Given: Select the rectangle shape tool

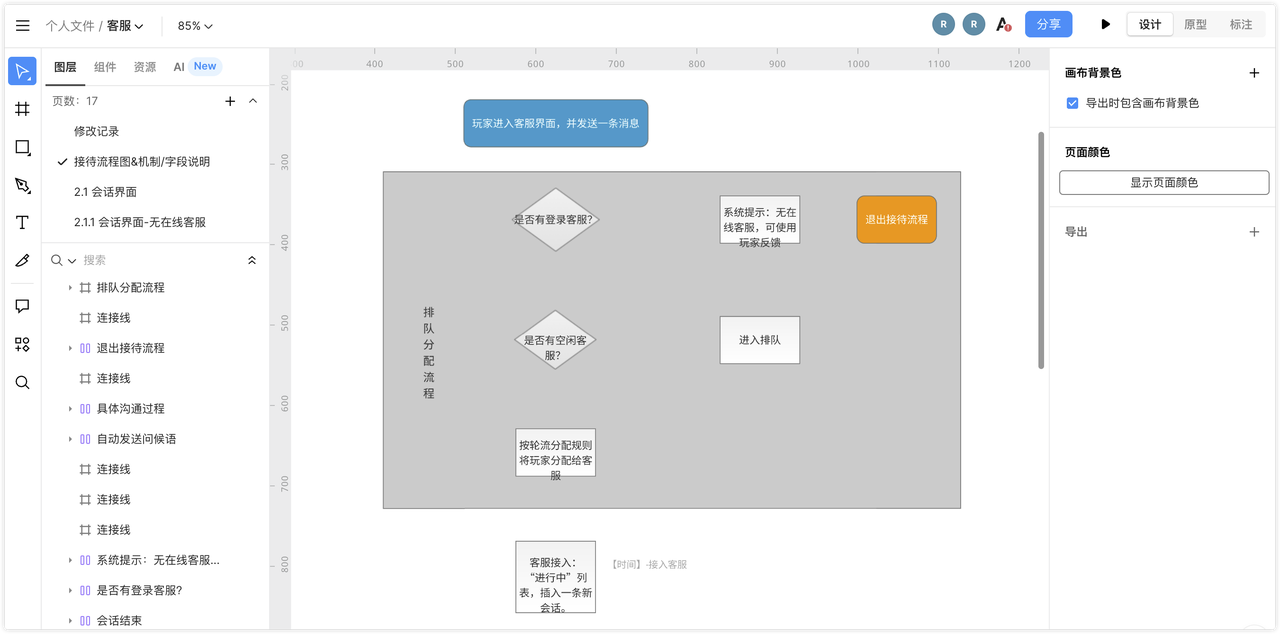Looking at the screenshot, I should 22,147.
